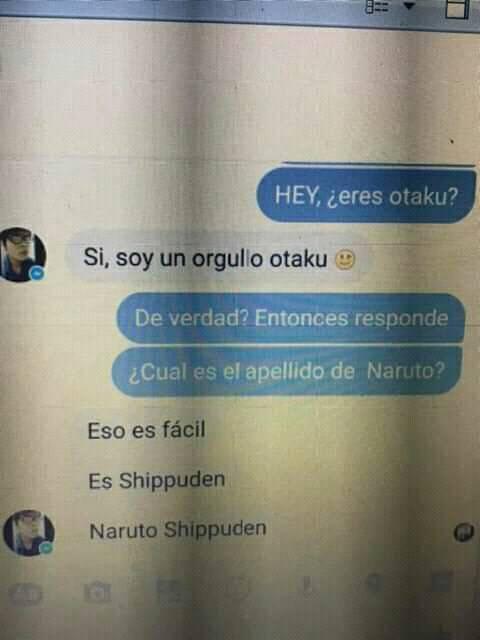480x640 pixels.
Task: Tap the microphone icon in the bottom toolbar
Action: (x=307, y=587)
